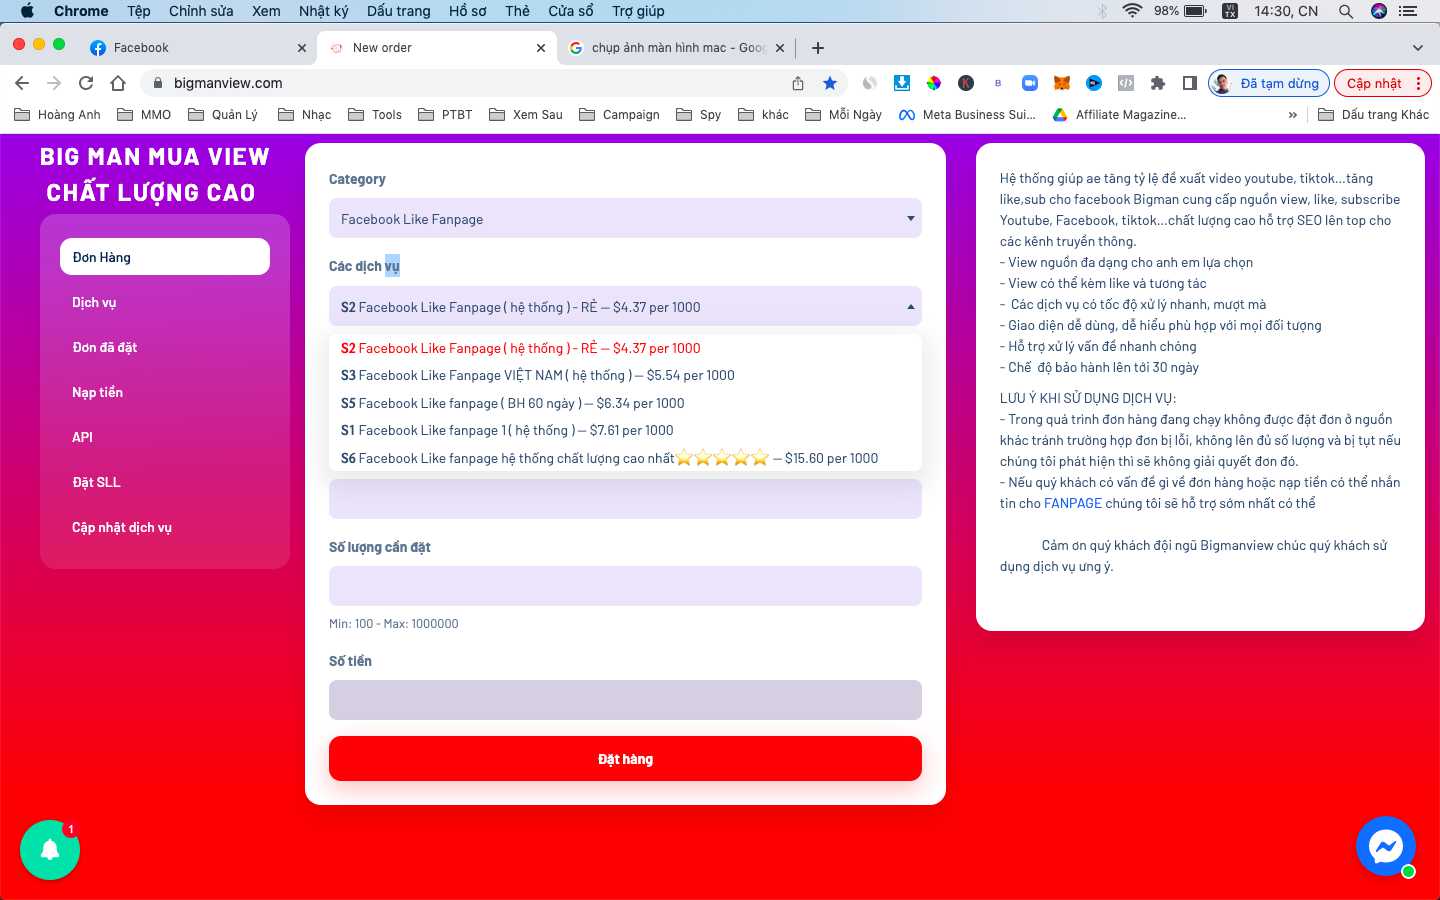1440x900 pixels.
Task: Open the tab search chevron
Action: [x=1417, y=48]
